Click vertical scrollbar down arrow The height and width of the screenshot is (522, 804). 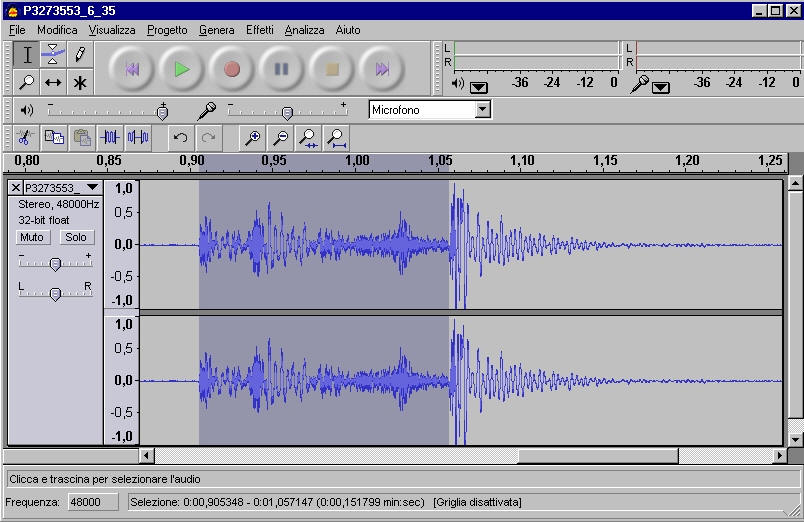pyautogui.click(x=795, y=439)
